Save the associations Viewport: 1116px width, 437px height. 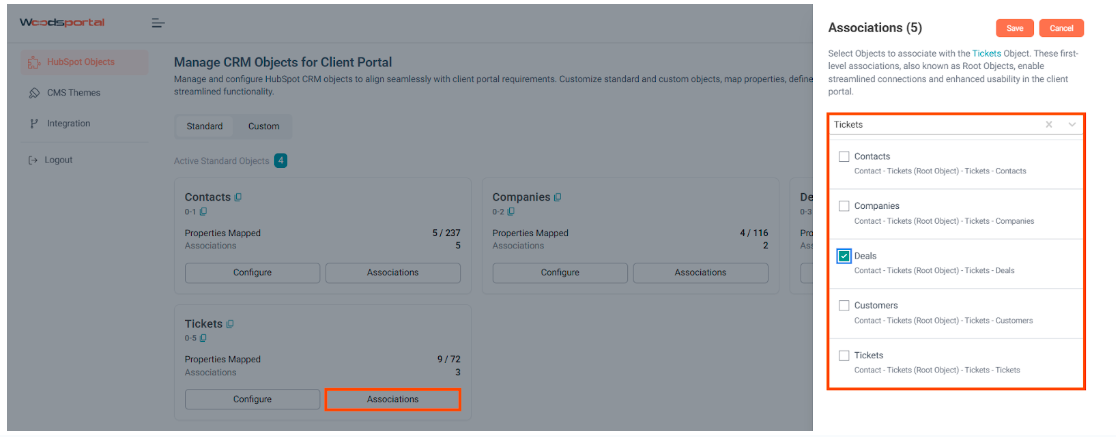point(1015,28)
